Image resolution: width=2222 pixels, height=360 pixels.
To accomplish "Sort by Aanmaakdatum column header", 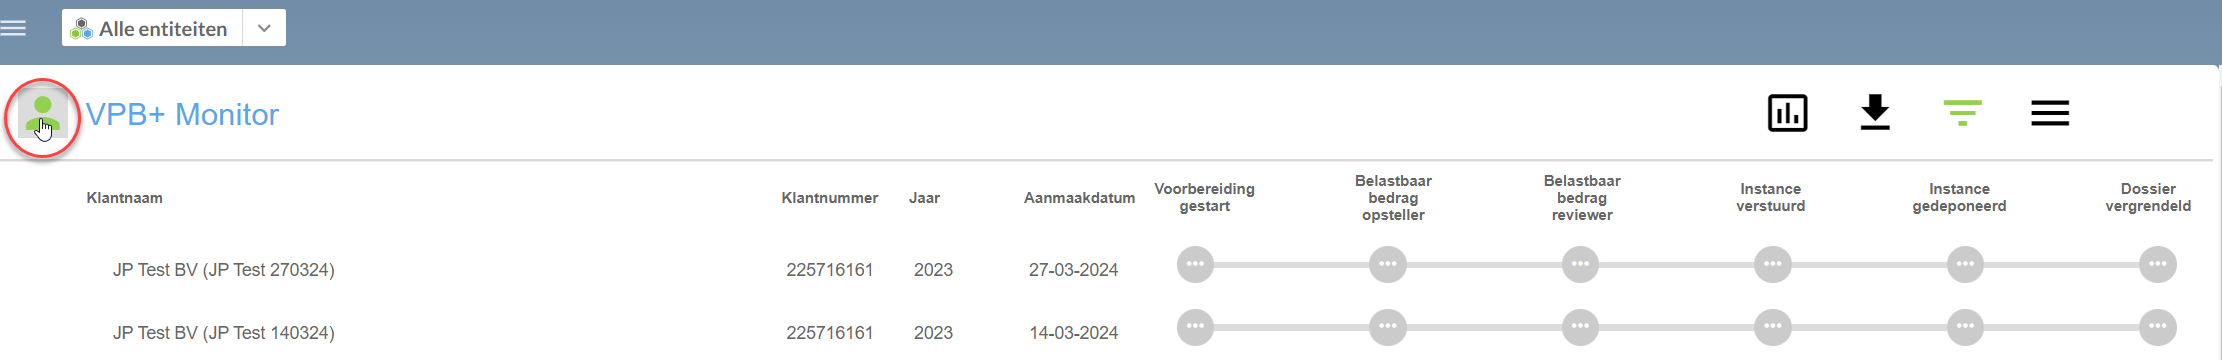I will click(1079, 198).
